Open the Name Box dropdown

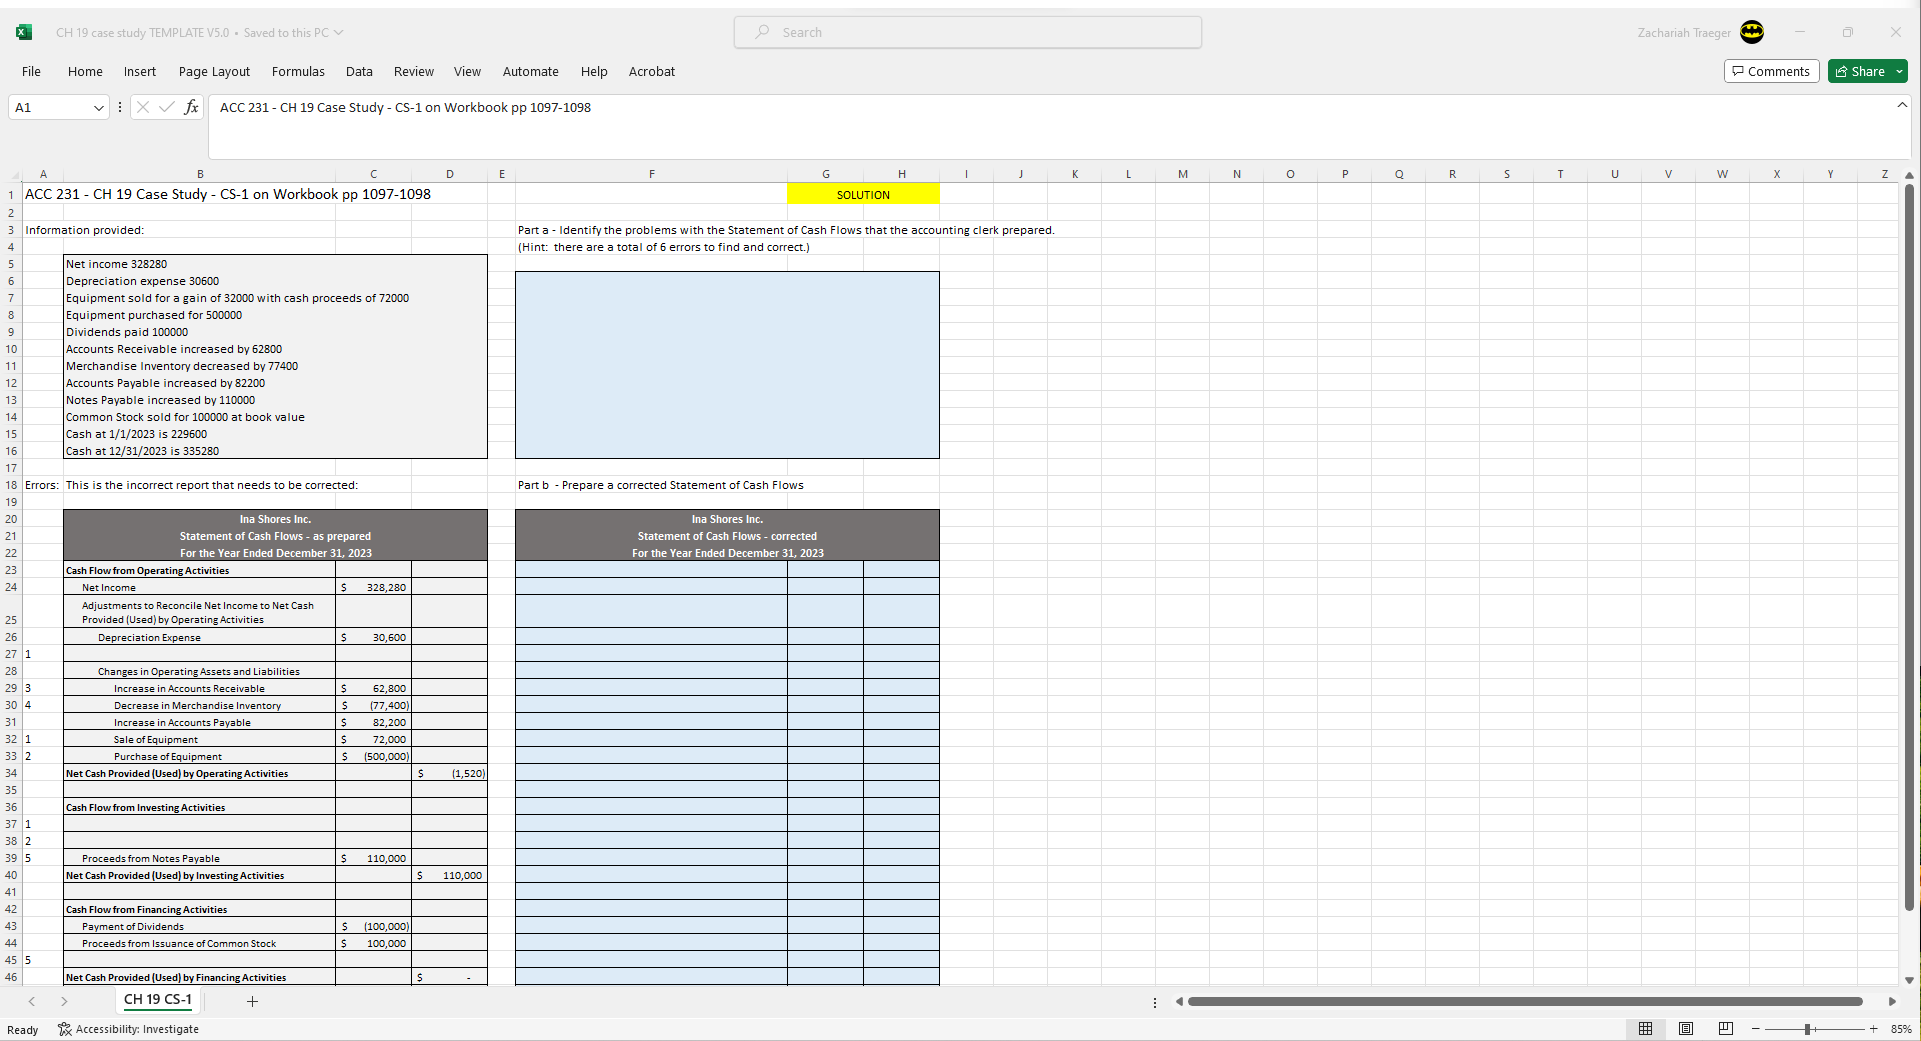tap(99, 107)
